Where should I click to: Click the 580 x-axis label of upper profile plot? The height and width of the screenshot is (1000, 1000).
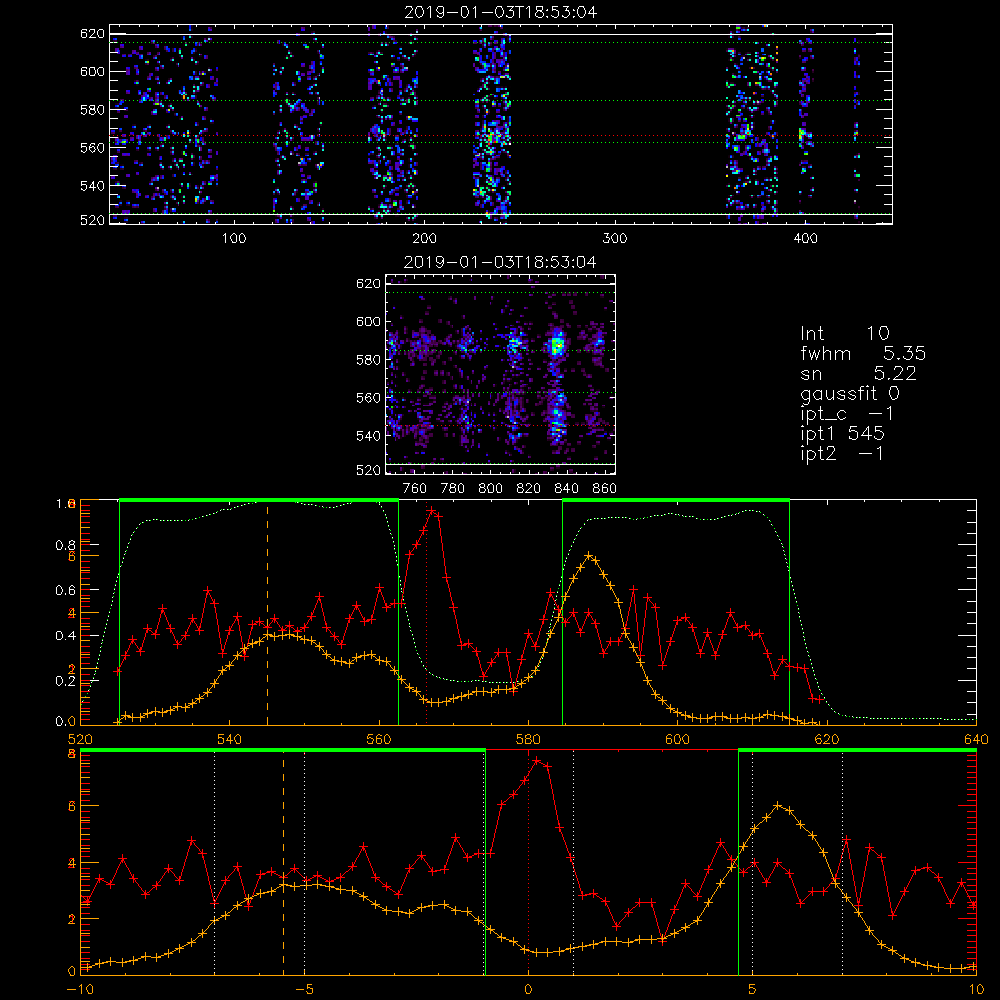[528, 739]
